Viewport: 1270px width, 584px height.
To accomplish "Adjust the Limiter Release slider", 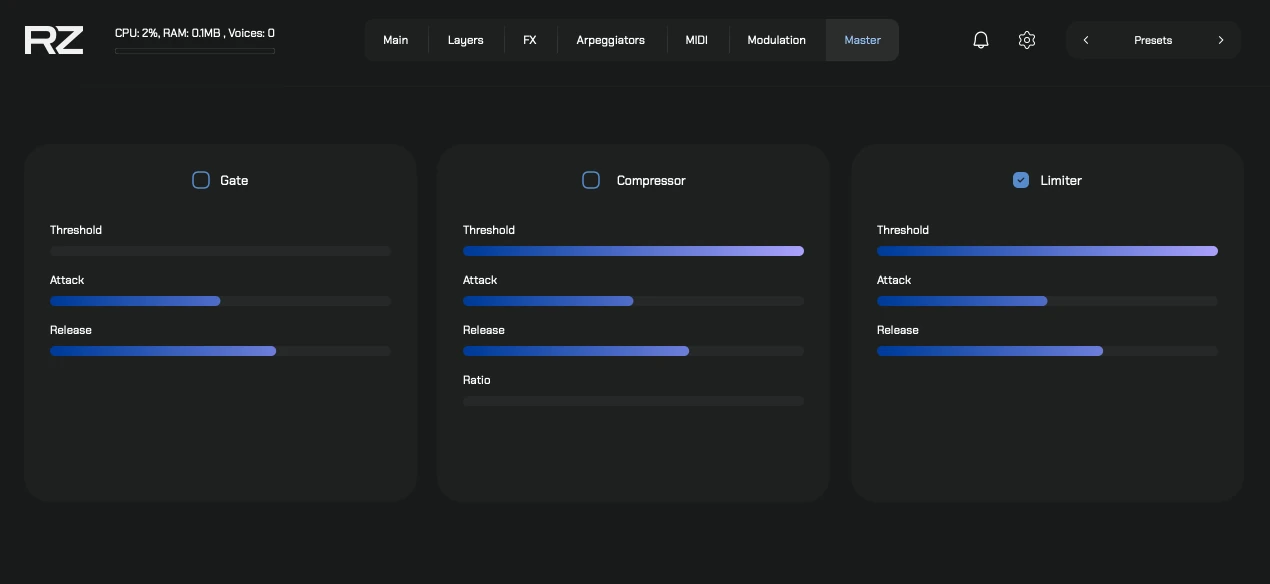I will (x=1047, y=351).
